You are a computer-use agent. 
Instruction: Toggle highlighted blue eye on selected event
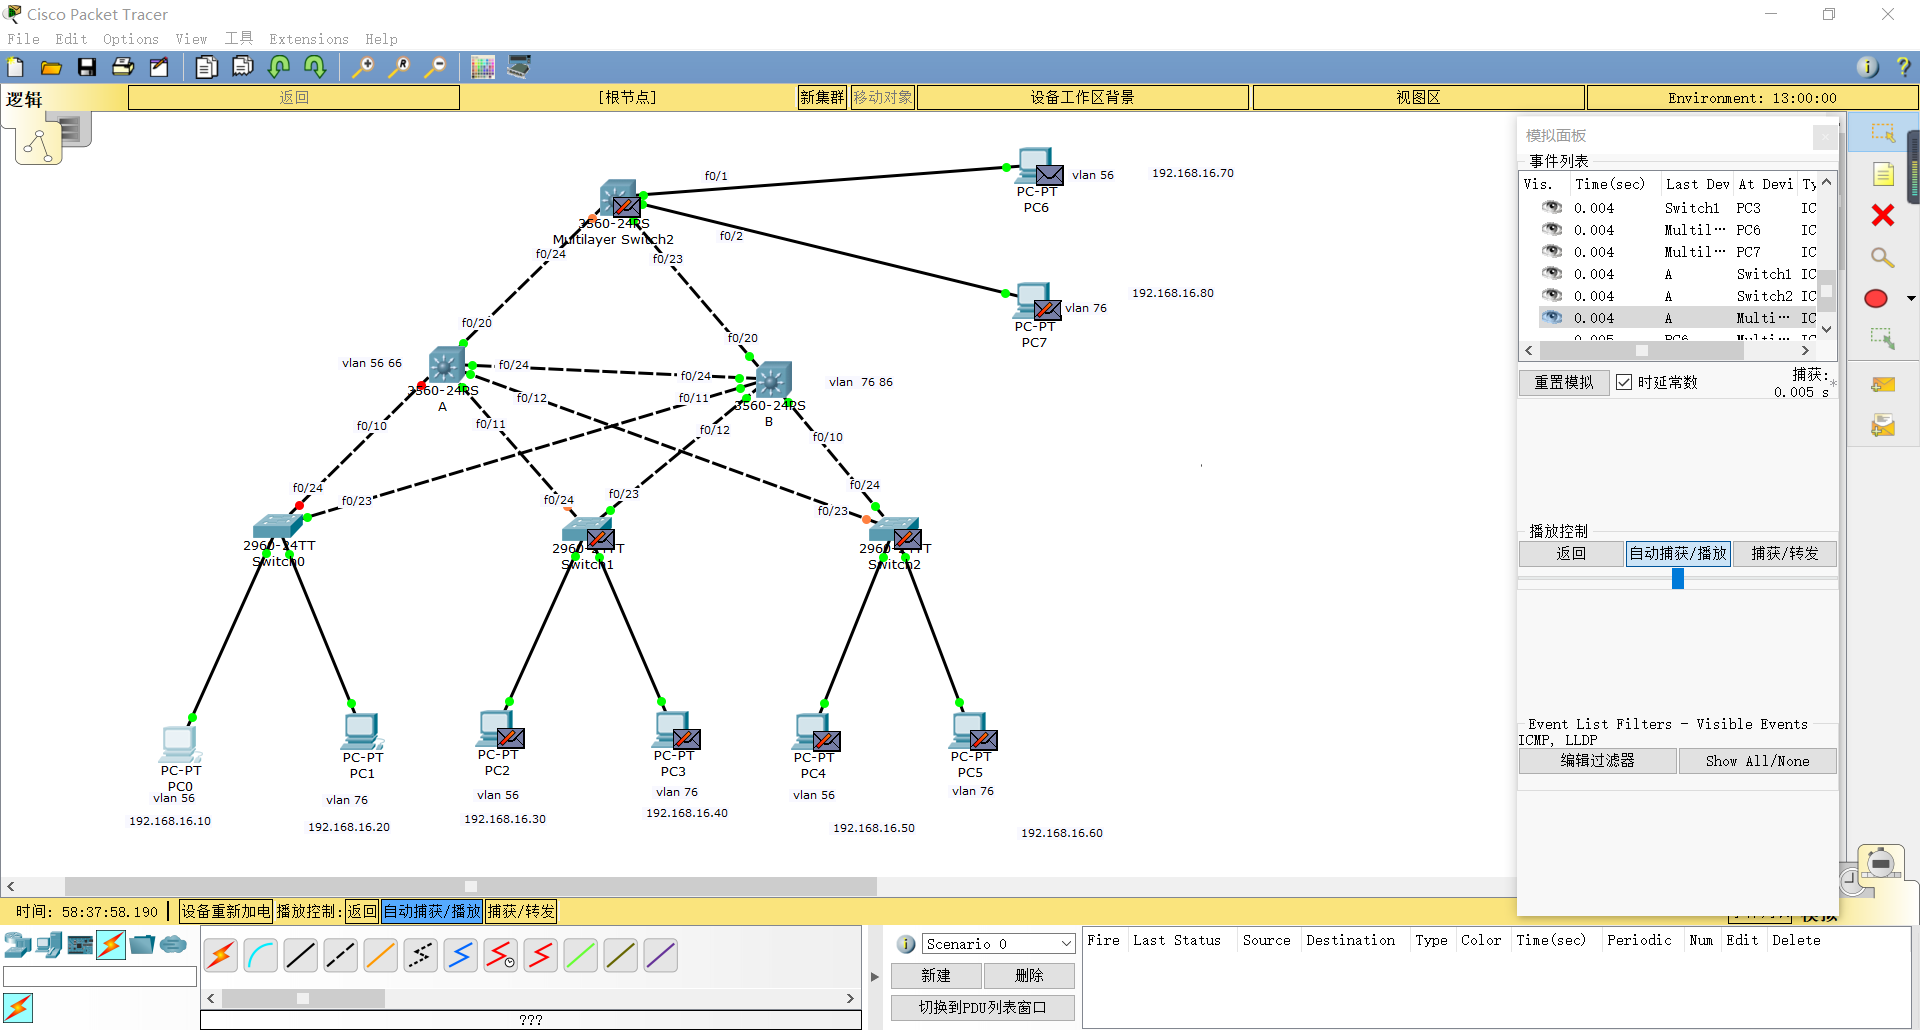click(1552, 317)
